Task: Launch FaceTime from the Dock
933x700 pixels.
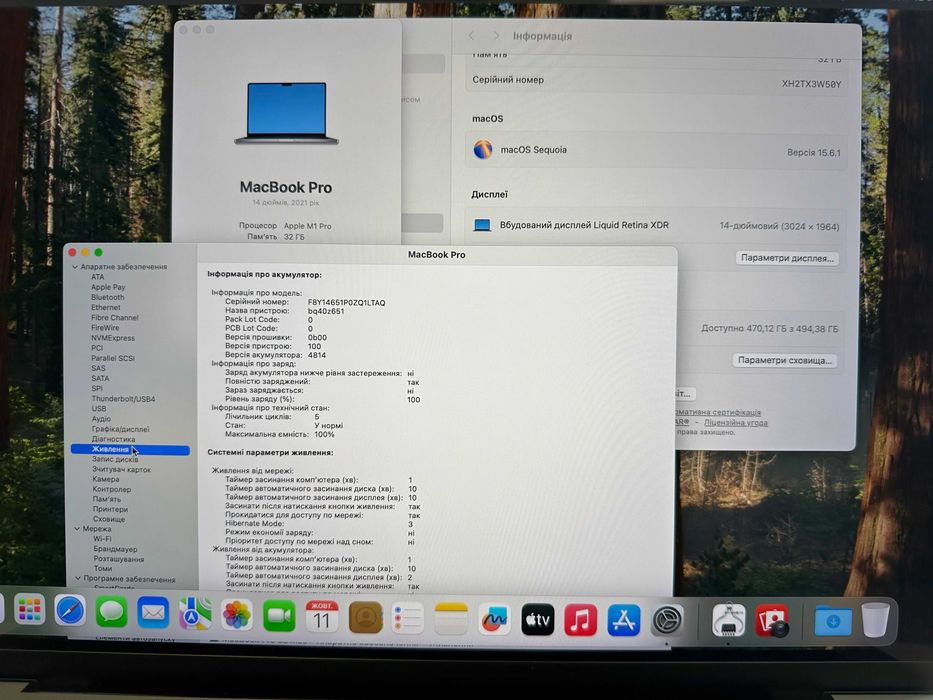Action: 279,616
